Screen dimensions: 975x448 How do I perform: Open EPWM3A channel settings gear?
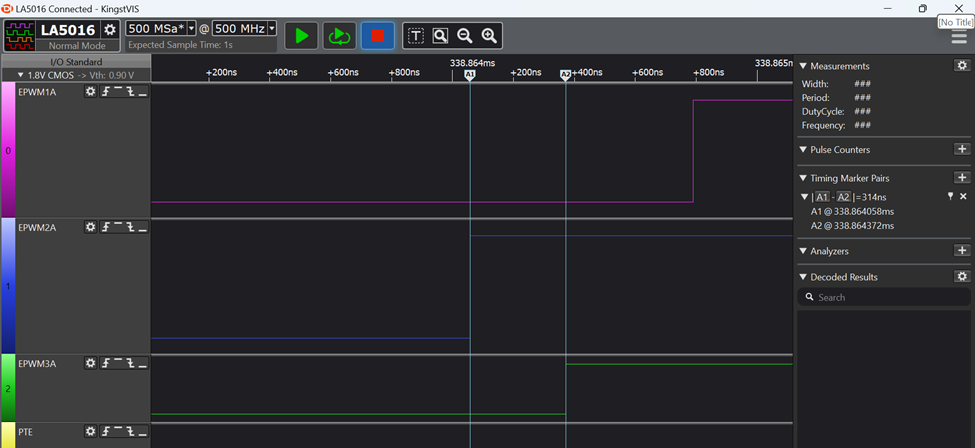91,363
